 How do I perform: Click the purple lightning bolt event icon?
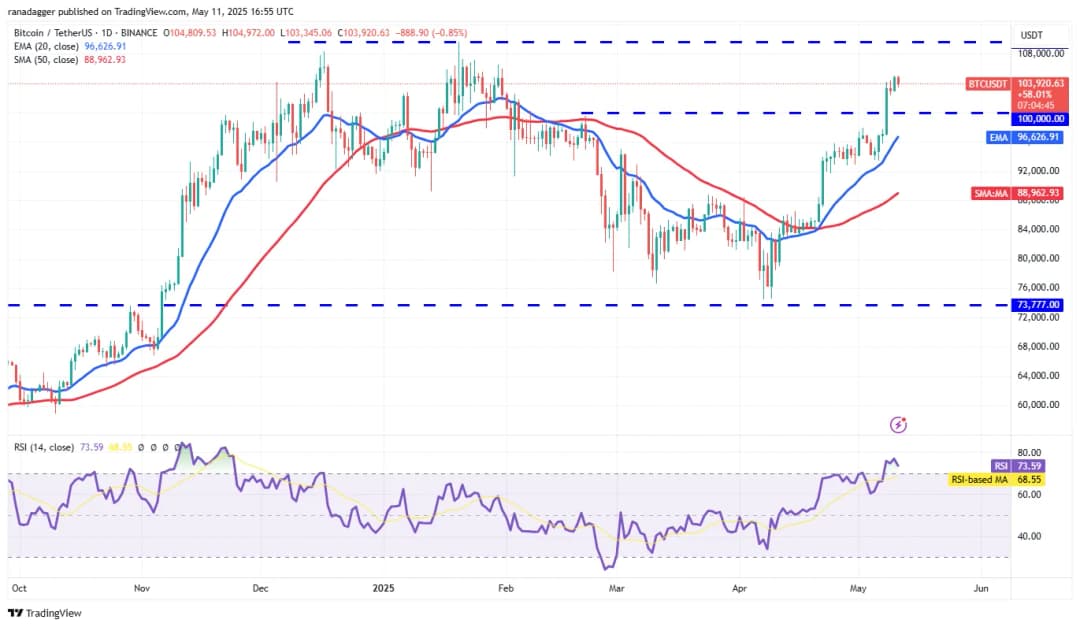(x=898, y=425)
